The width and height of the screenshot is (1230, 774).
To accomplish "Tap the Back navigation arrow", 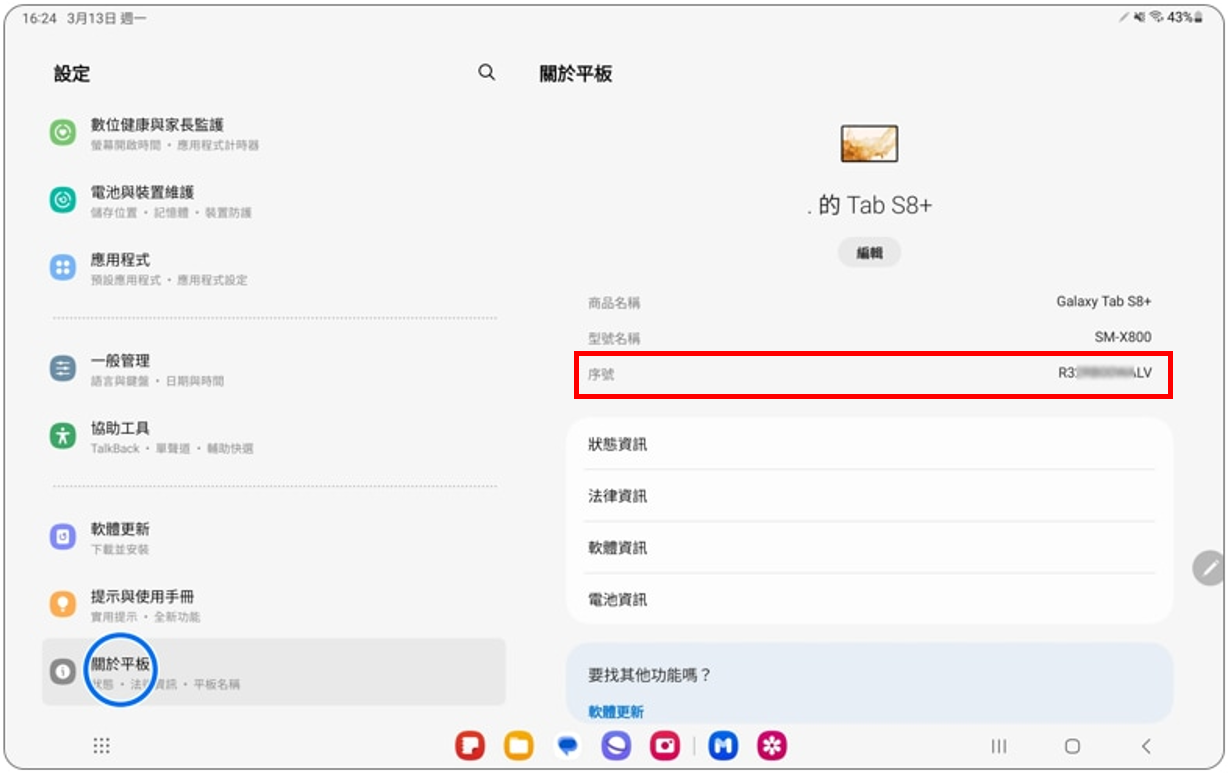I will (x=1146, y=746).
